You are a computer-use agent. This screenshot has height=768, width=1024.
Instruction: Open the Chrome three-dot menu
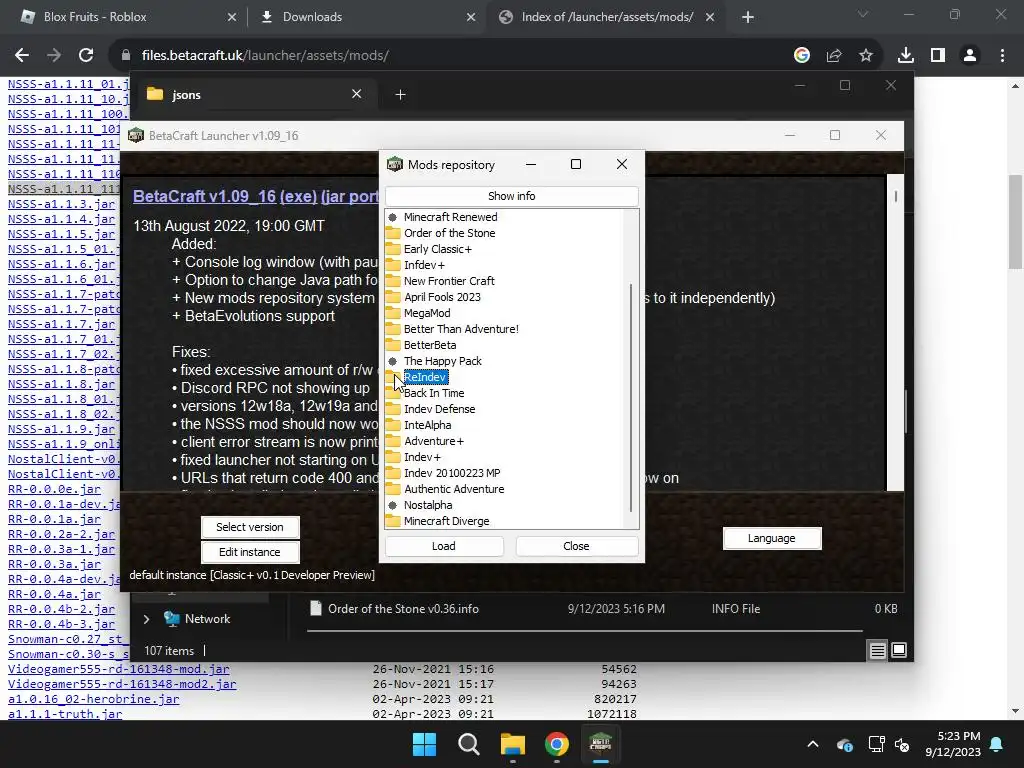[x=1002, y=56]
